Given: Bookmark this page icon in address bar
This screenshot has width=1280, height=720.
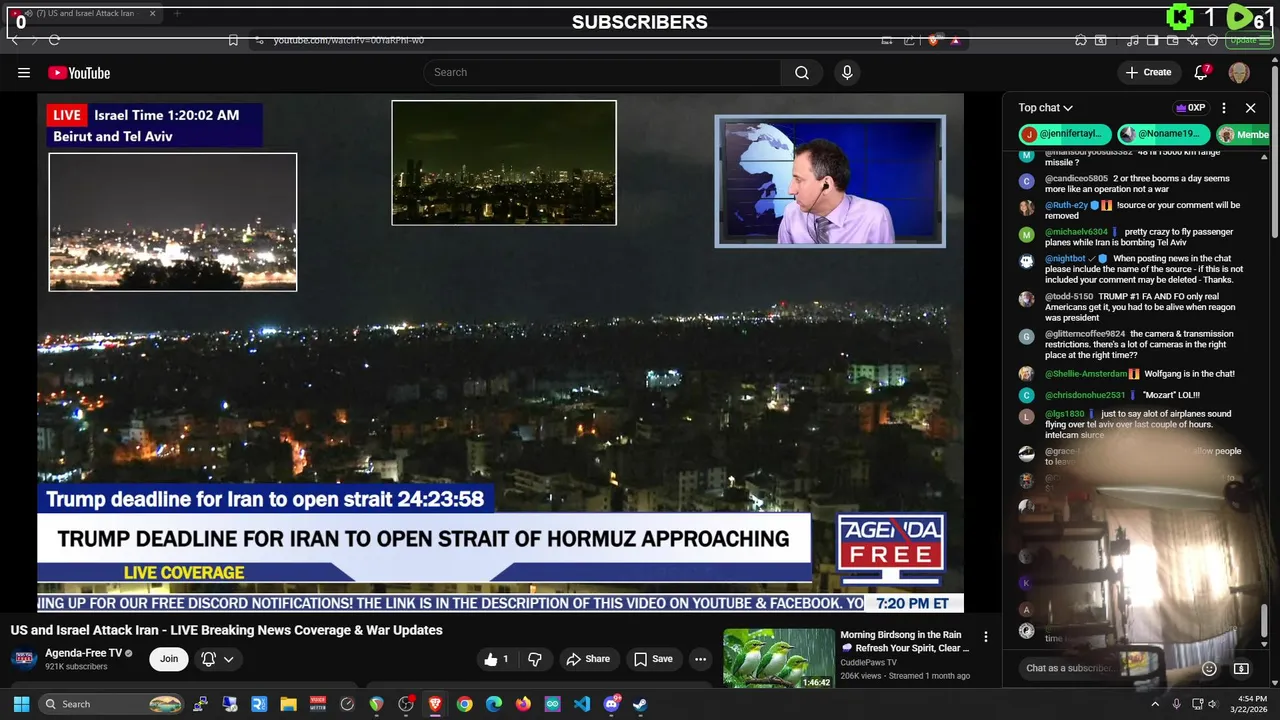Looking at the screenshot, I should pos(233,40).
